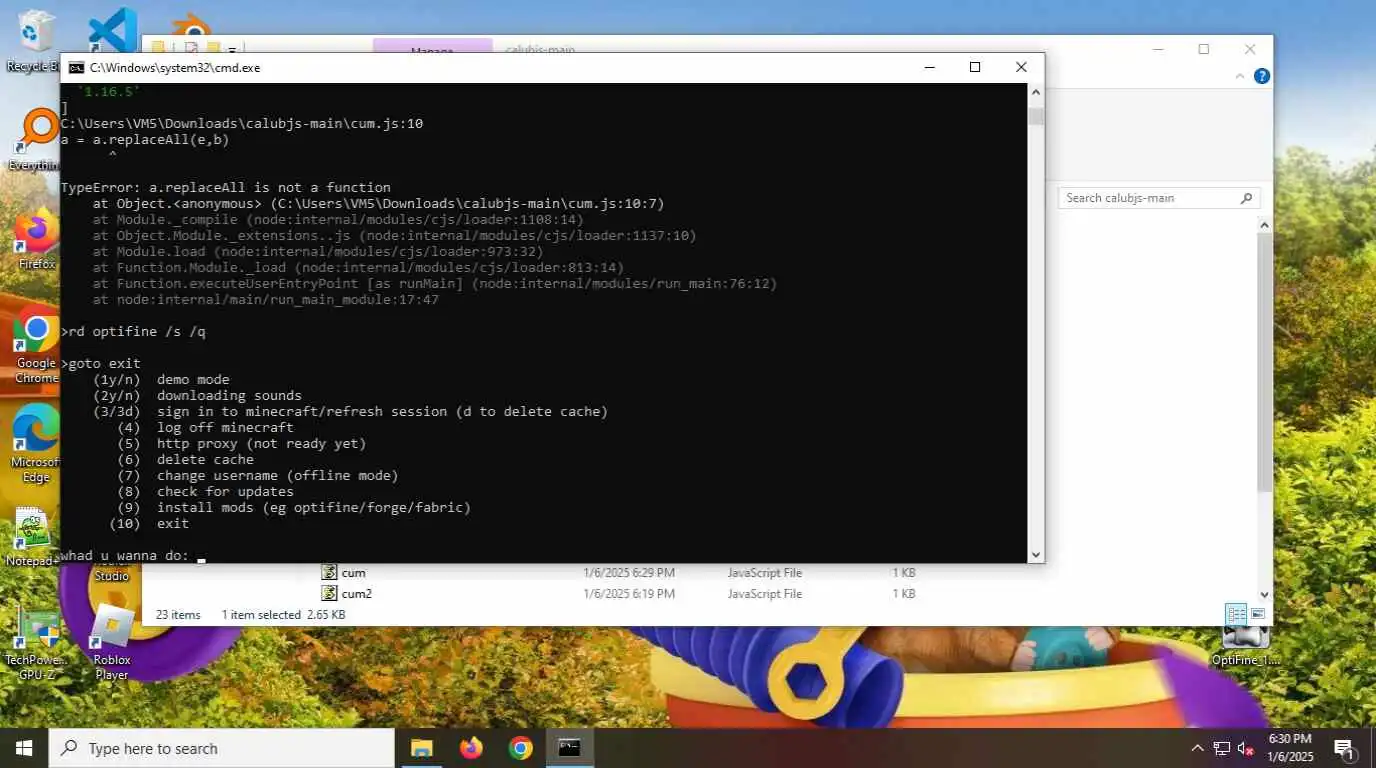This screenshot has width=1376, height=768.
Task: Open the network tray icon
Action: 1221,748
